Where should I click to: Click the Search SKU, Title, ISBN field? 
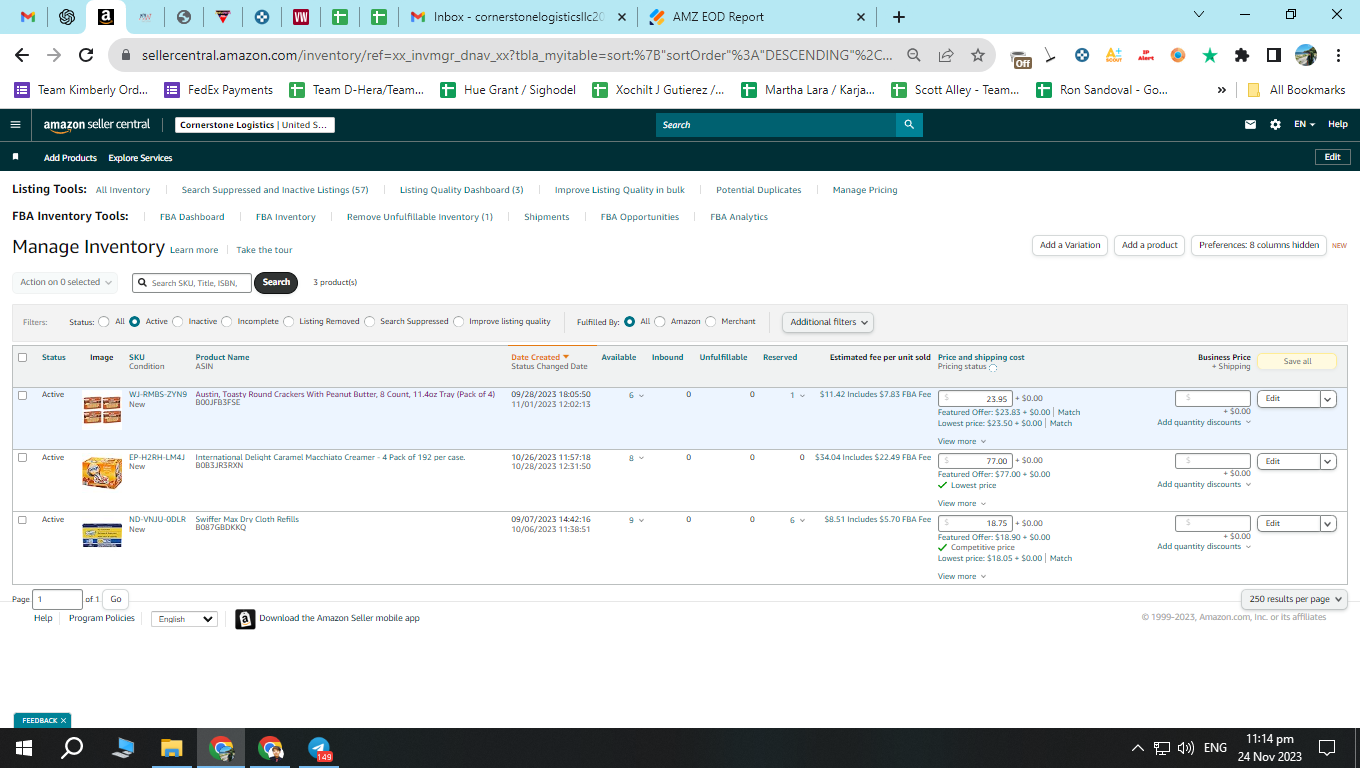(x=192, y=283)
